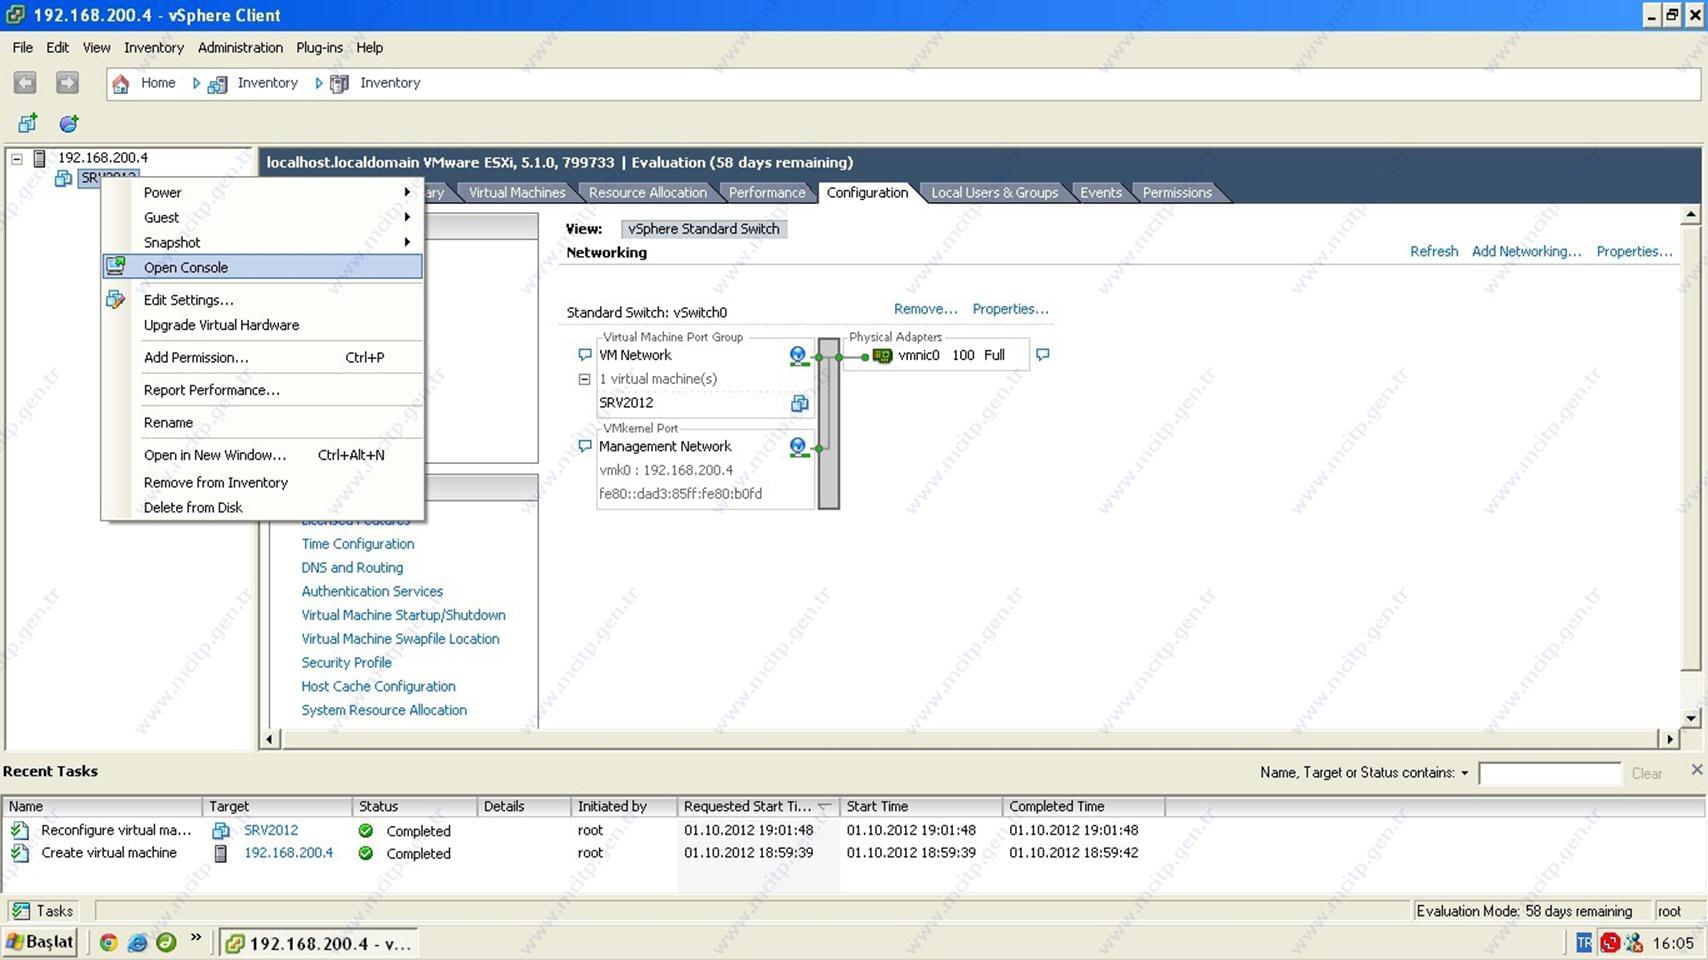Click the VM Network globe icon

click(x=798, y=356)
